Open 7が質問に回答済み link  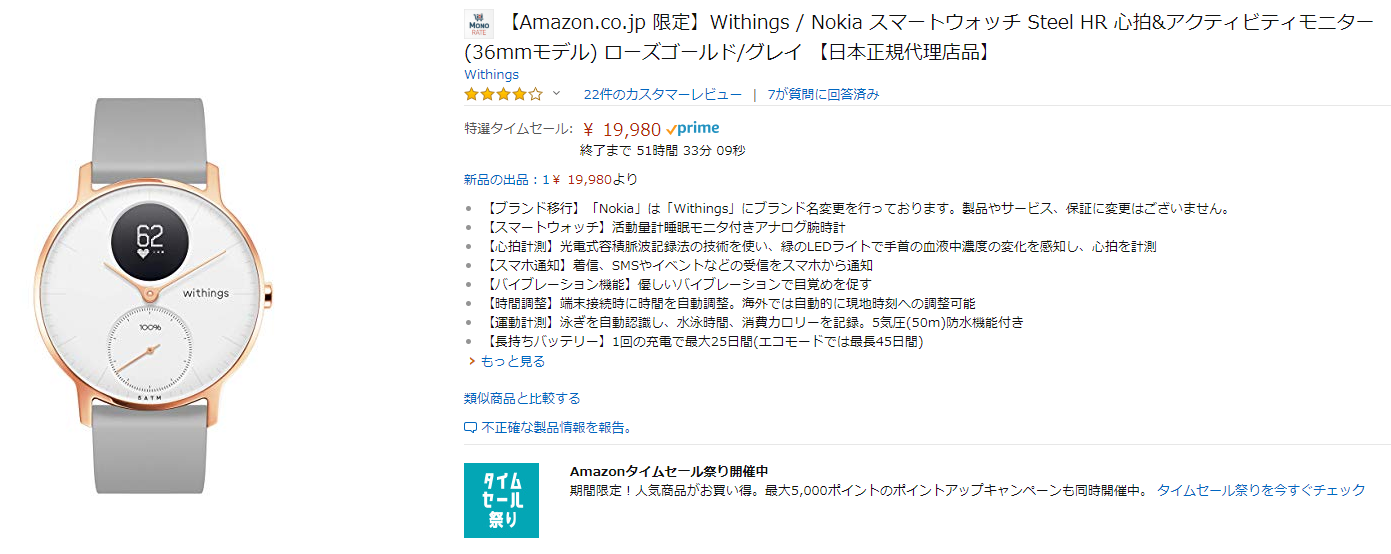(x=823, y=94)
